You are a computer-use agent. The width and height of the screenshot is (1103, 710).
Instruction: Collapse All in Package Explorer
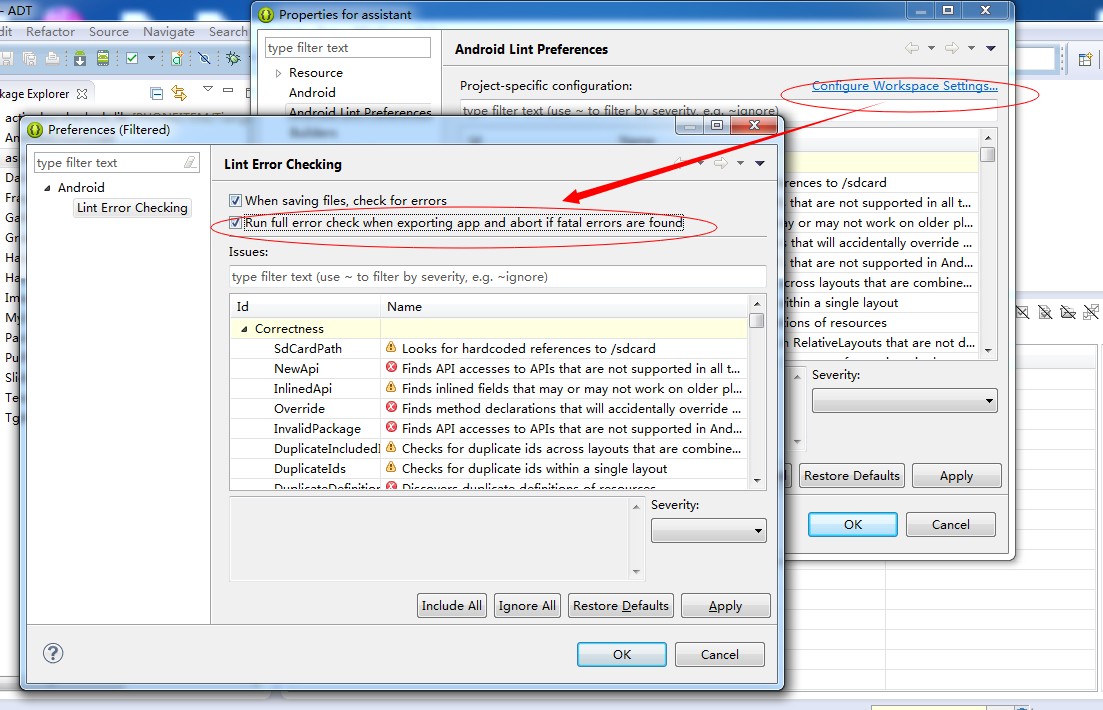point(157,94)
